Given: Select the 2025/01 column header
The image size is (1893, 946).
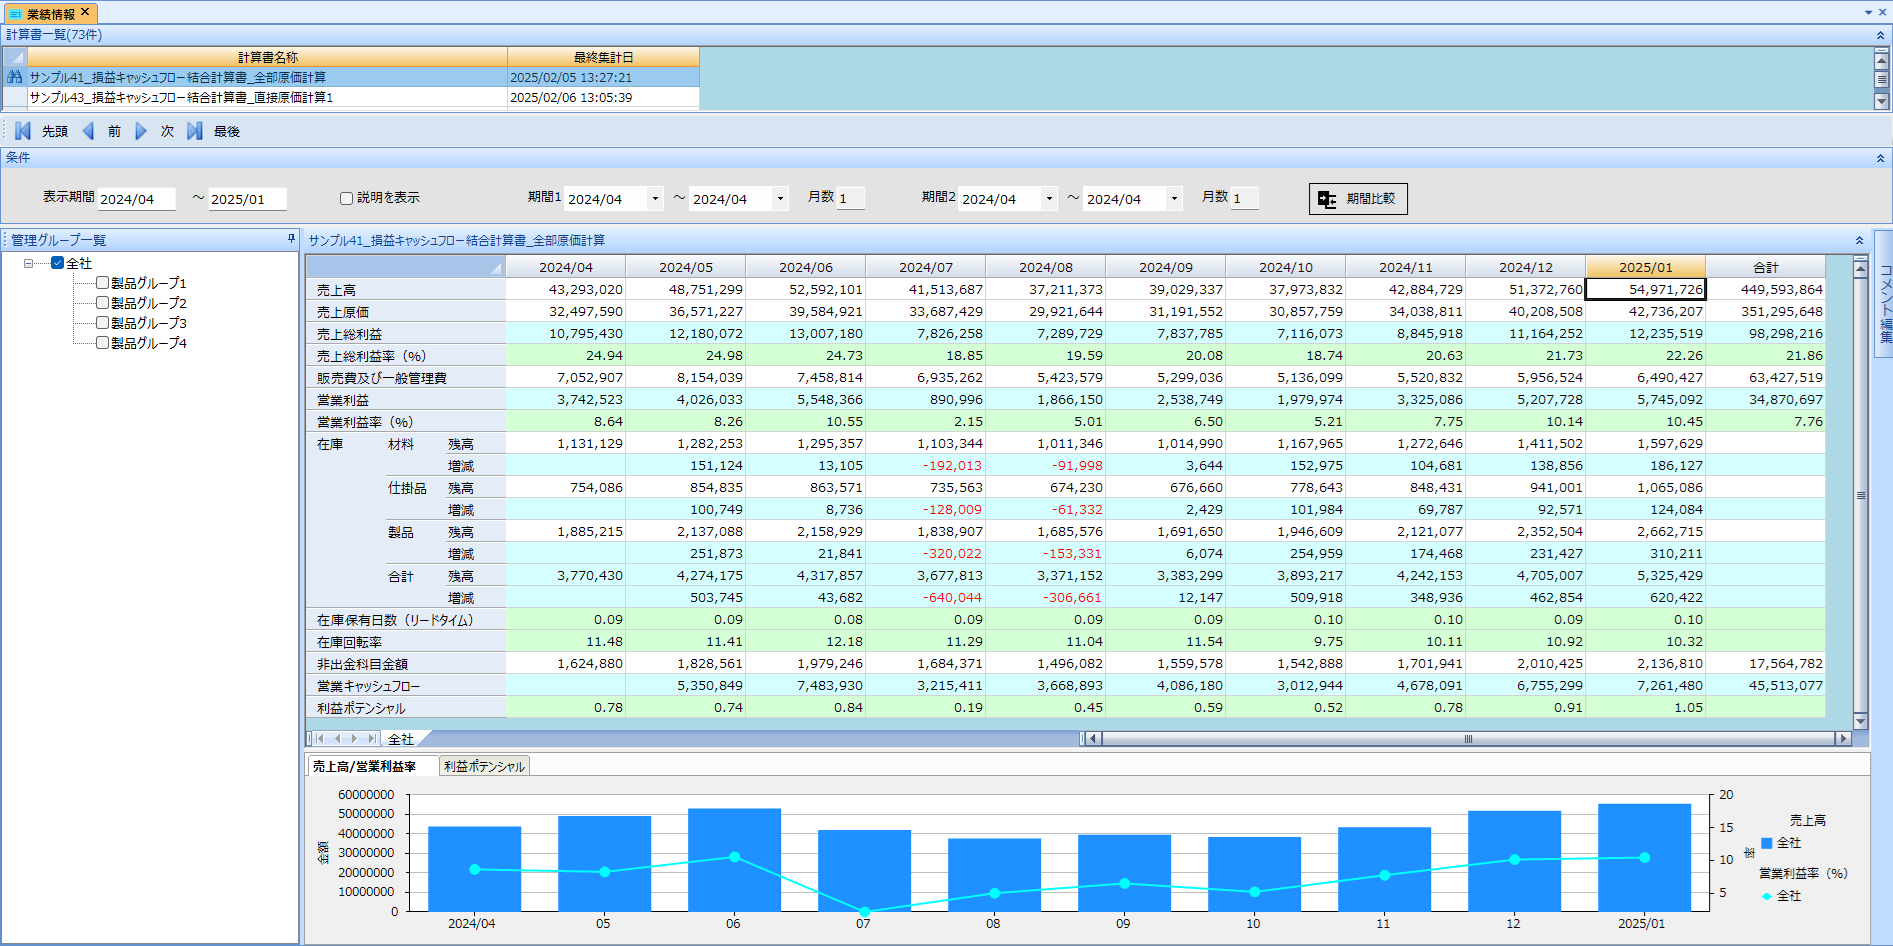Looking at the screenshot, I should click(1645, 267).
